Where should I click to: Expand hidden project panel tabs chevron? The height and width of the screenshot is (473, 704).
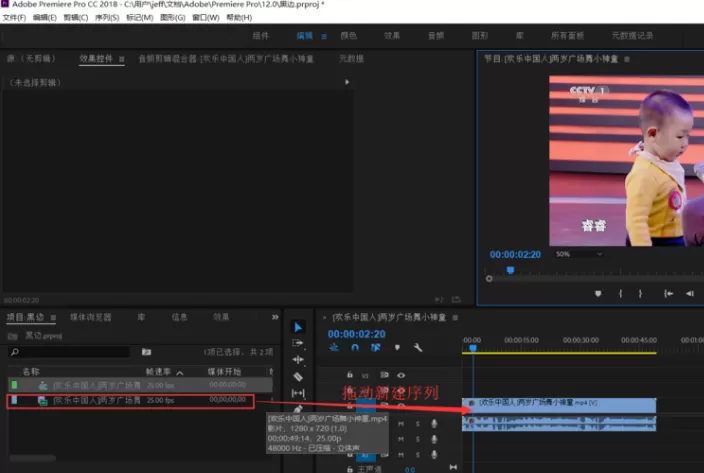[275, 317]
